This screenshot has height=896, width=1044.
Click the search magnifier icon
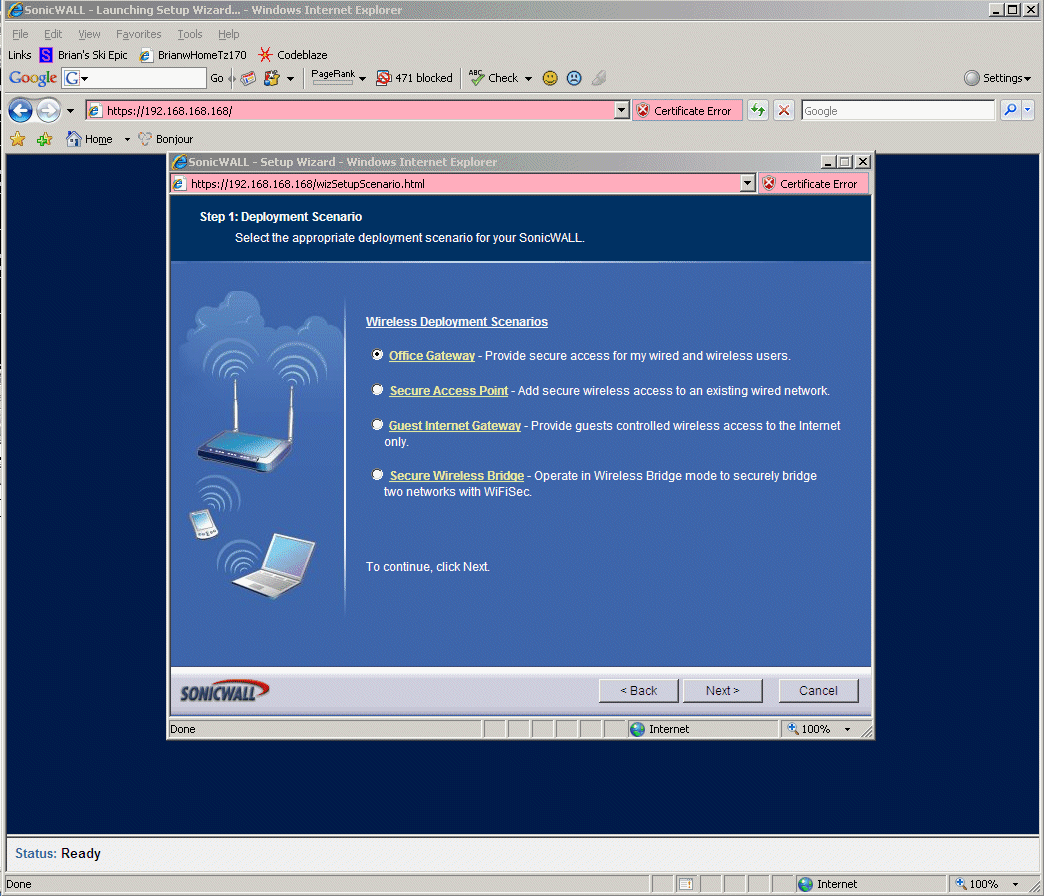(1010, 110)
